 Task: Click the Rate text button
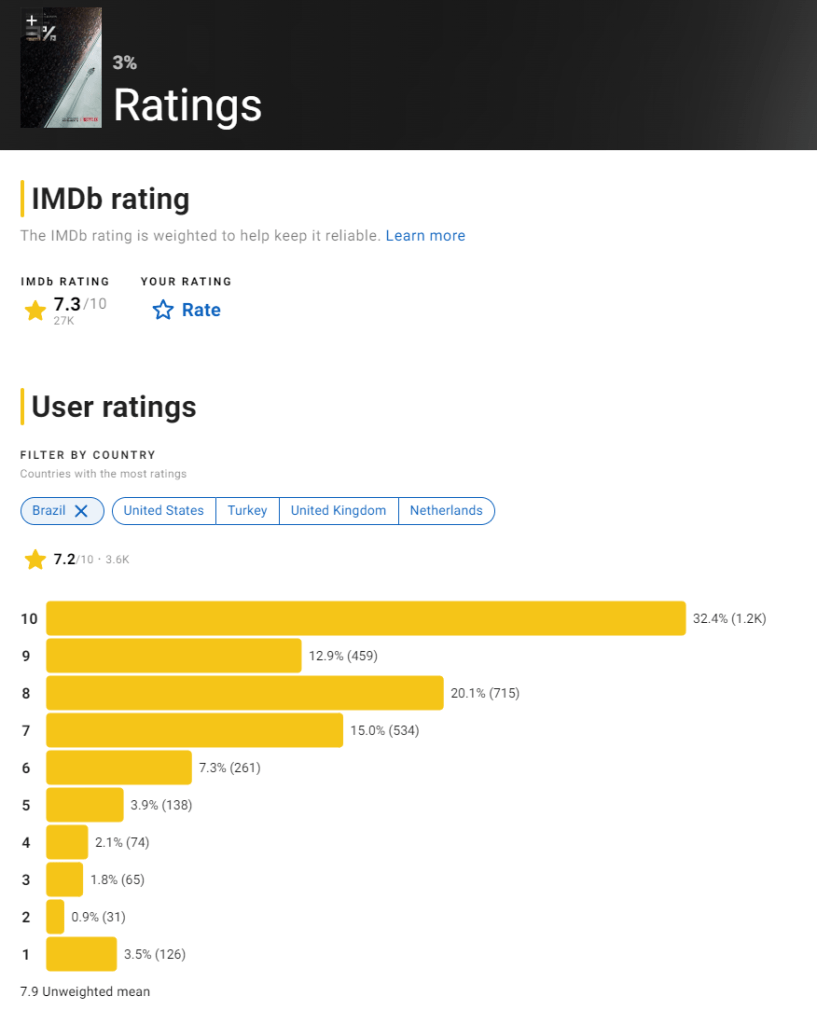tap(201, 310)
